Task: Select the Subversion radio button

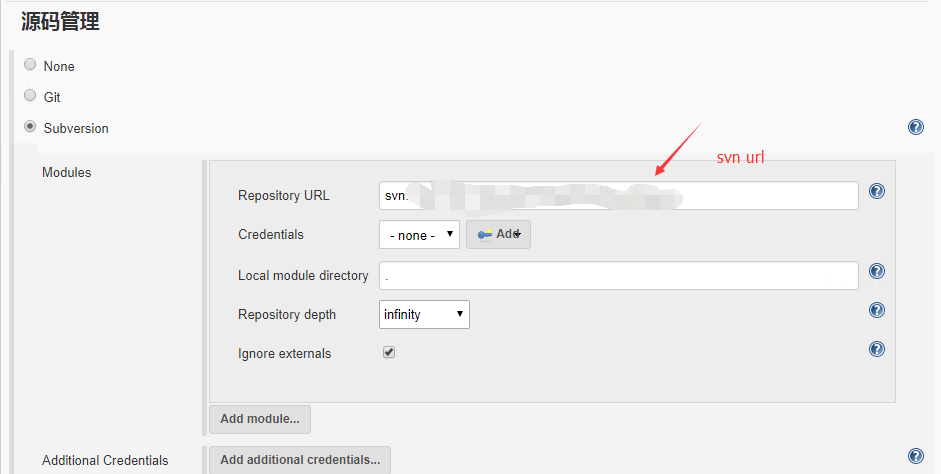Action: [x=30, y=127]
